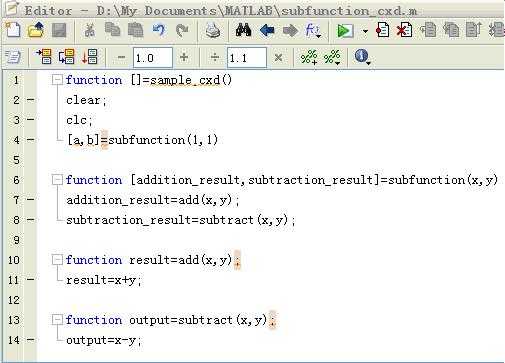505x363 pixels.
Task: Toggle breakpoint dash on line 14
Action: [x=31, y=339]
